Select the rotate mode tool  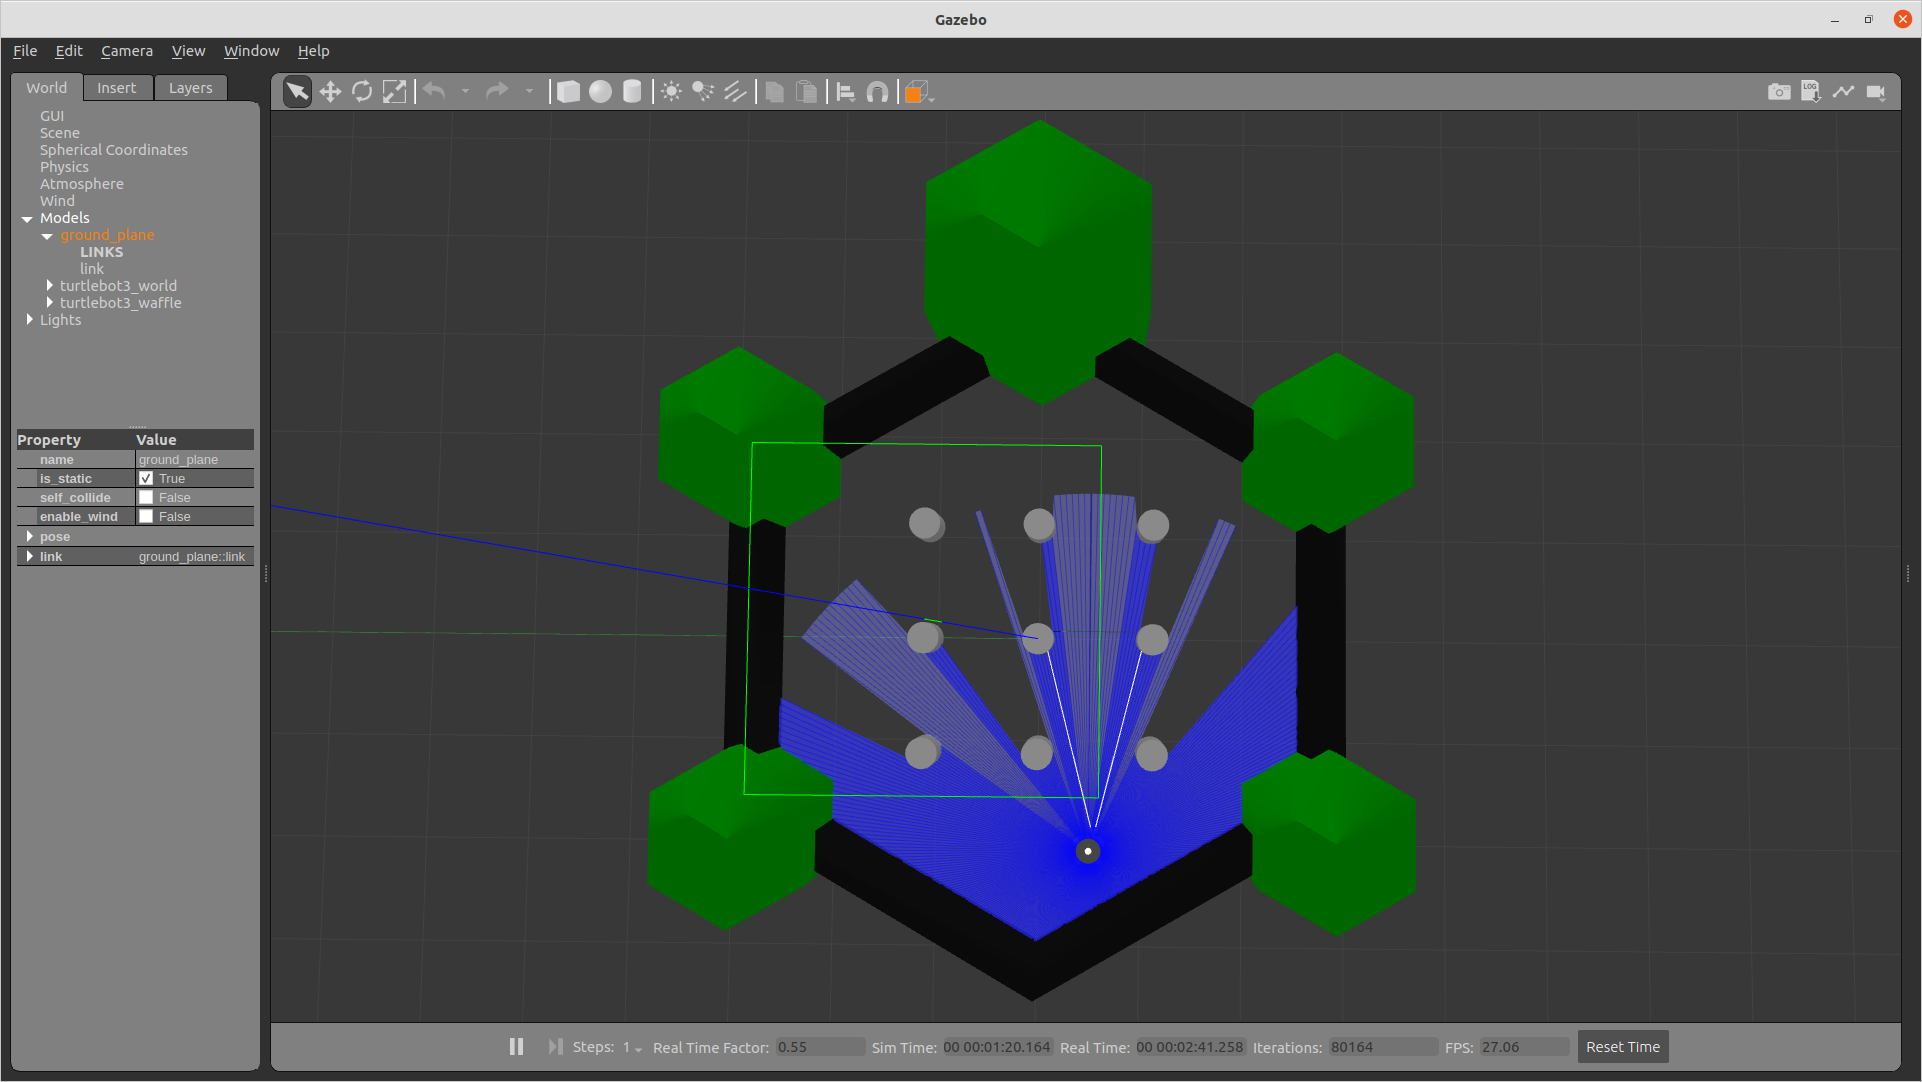pos(362,92)
